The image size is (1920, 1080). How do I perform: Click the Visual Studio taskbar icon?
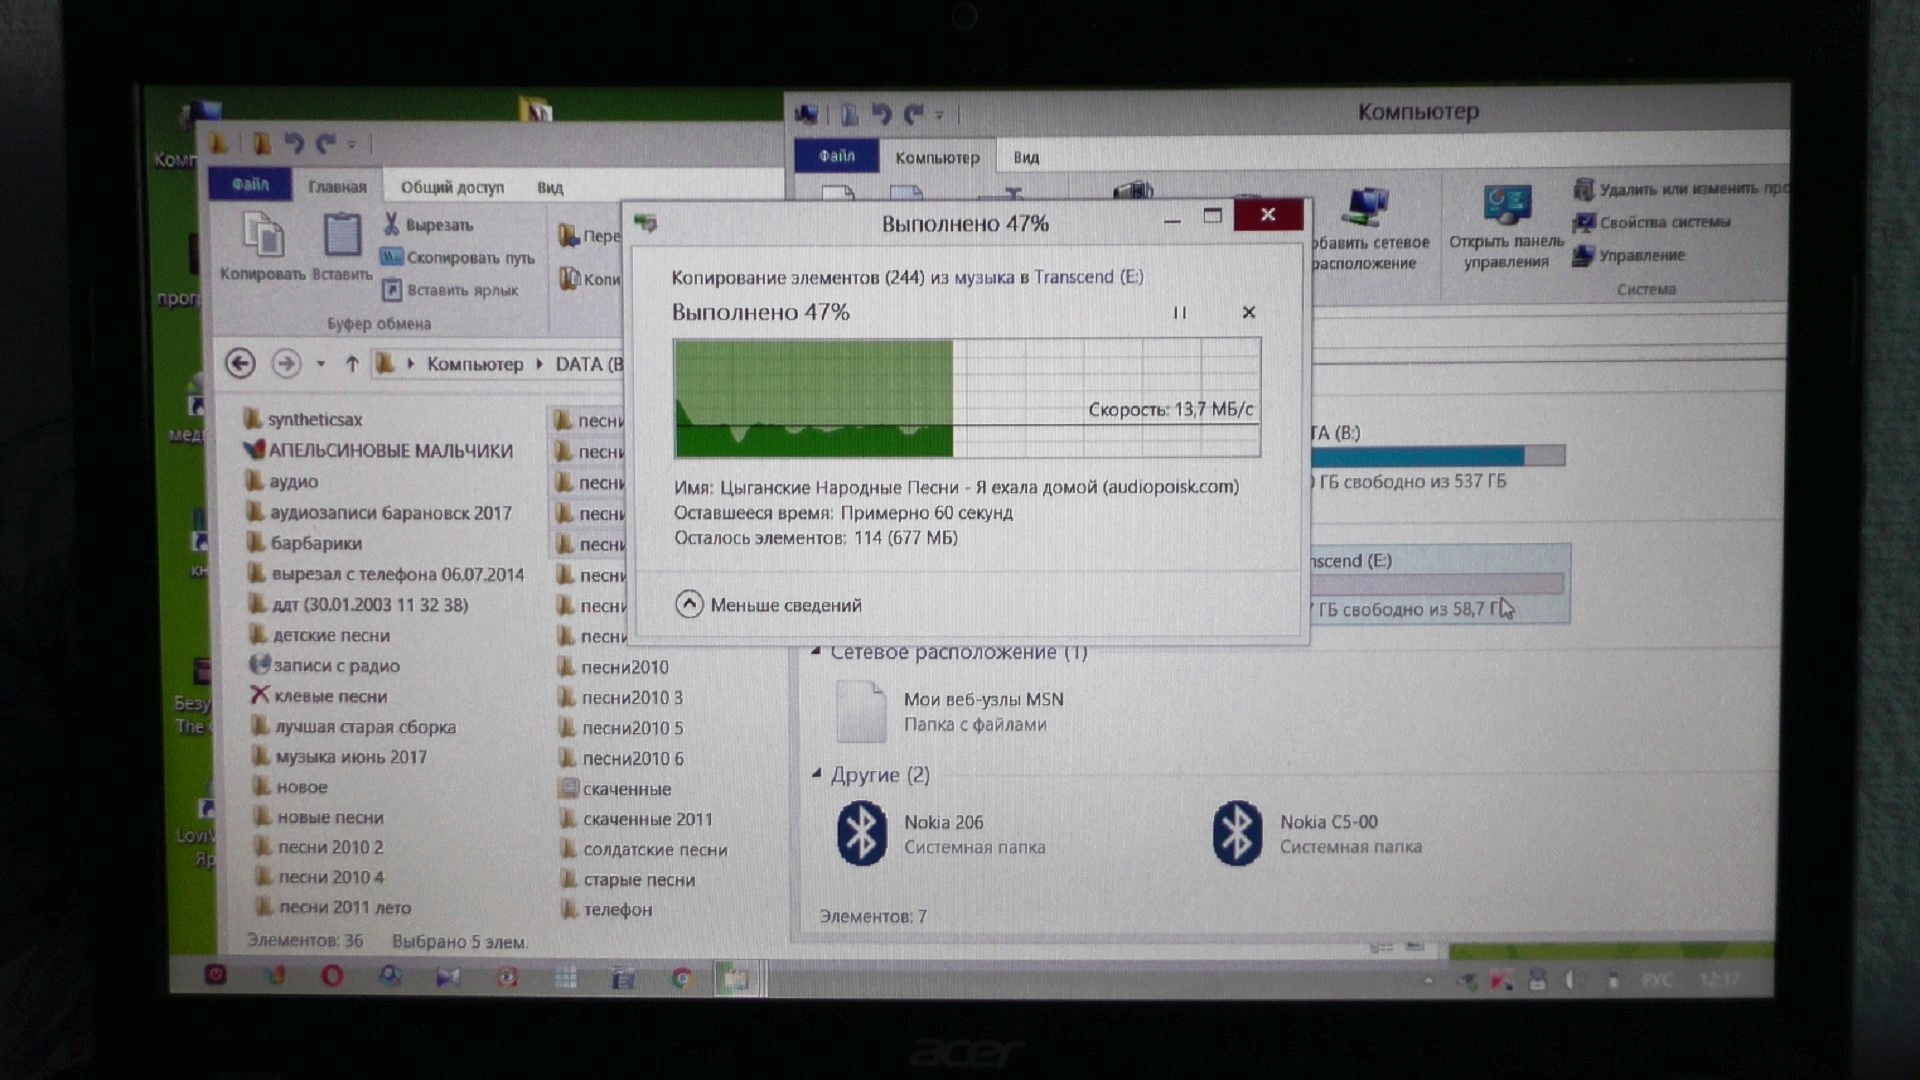tap(448, 977)
